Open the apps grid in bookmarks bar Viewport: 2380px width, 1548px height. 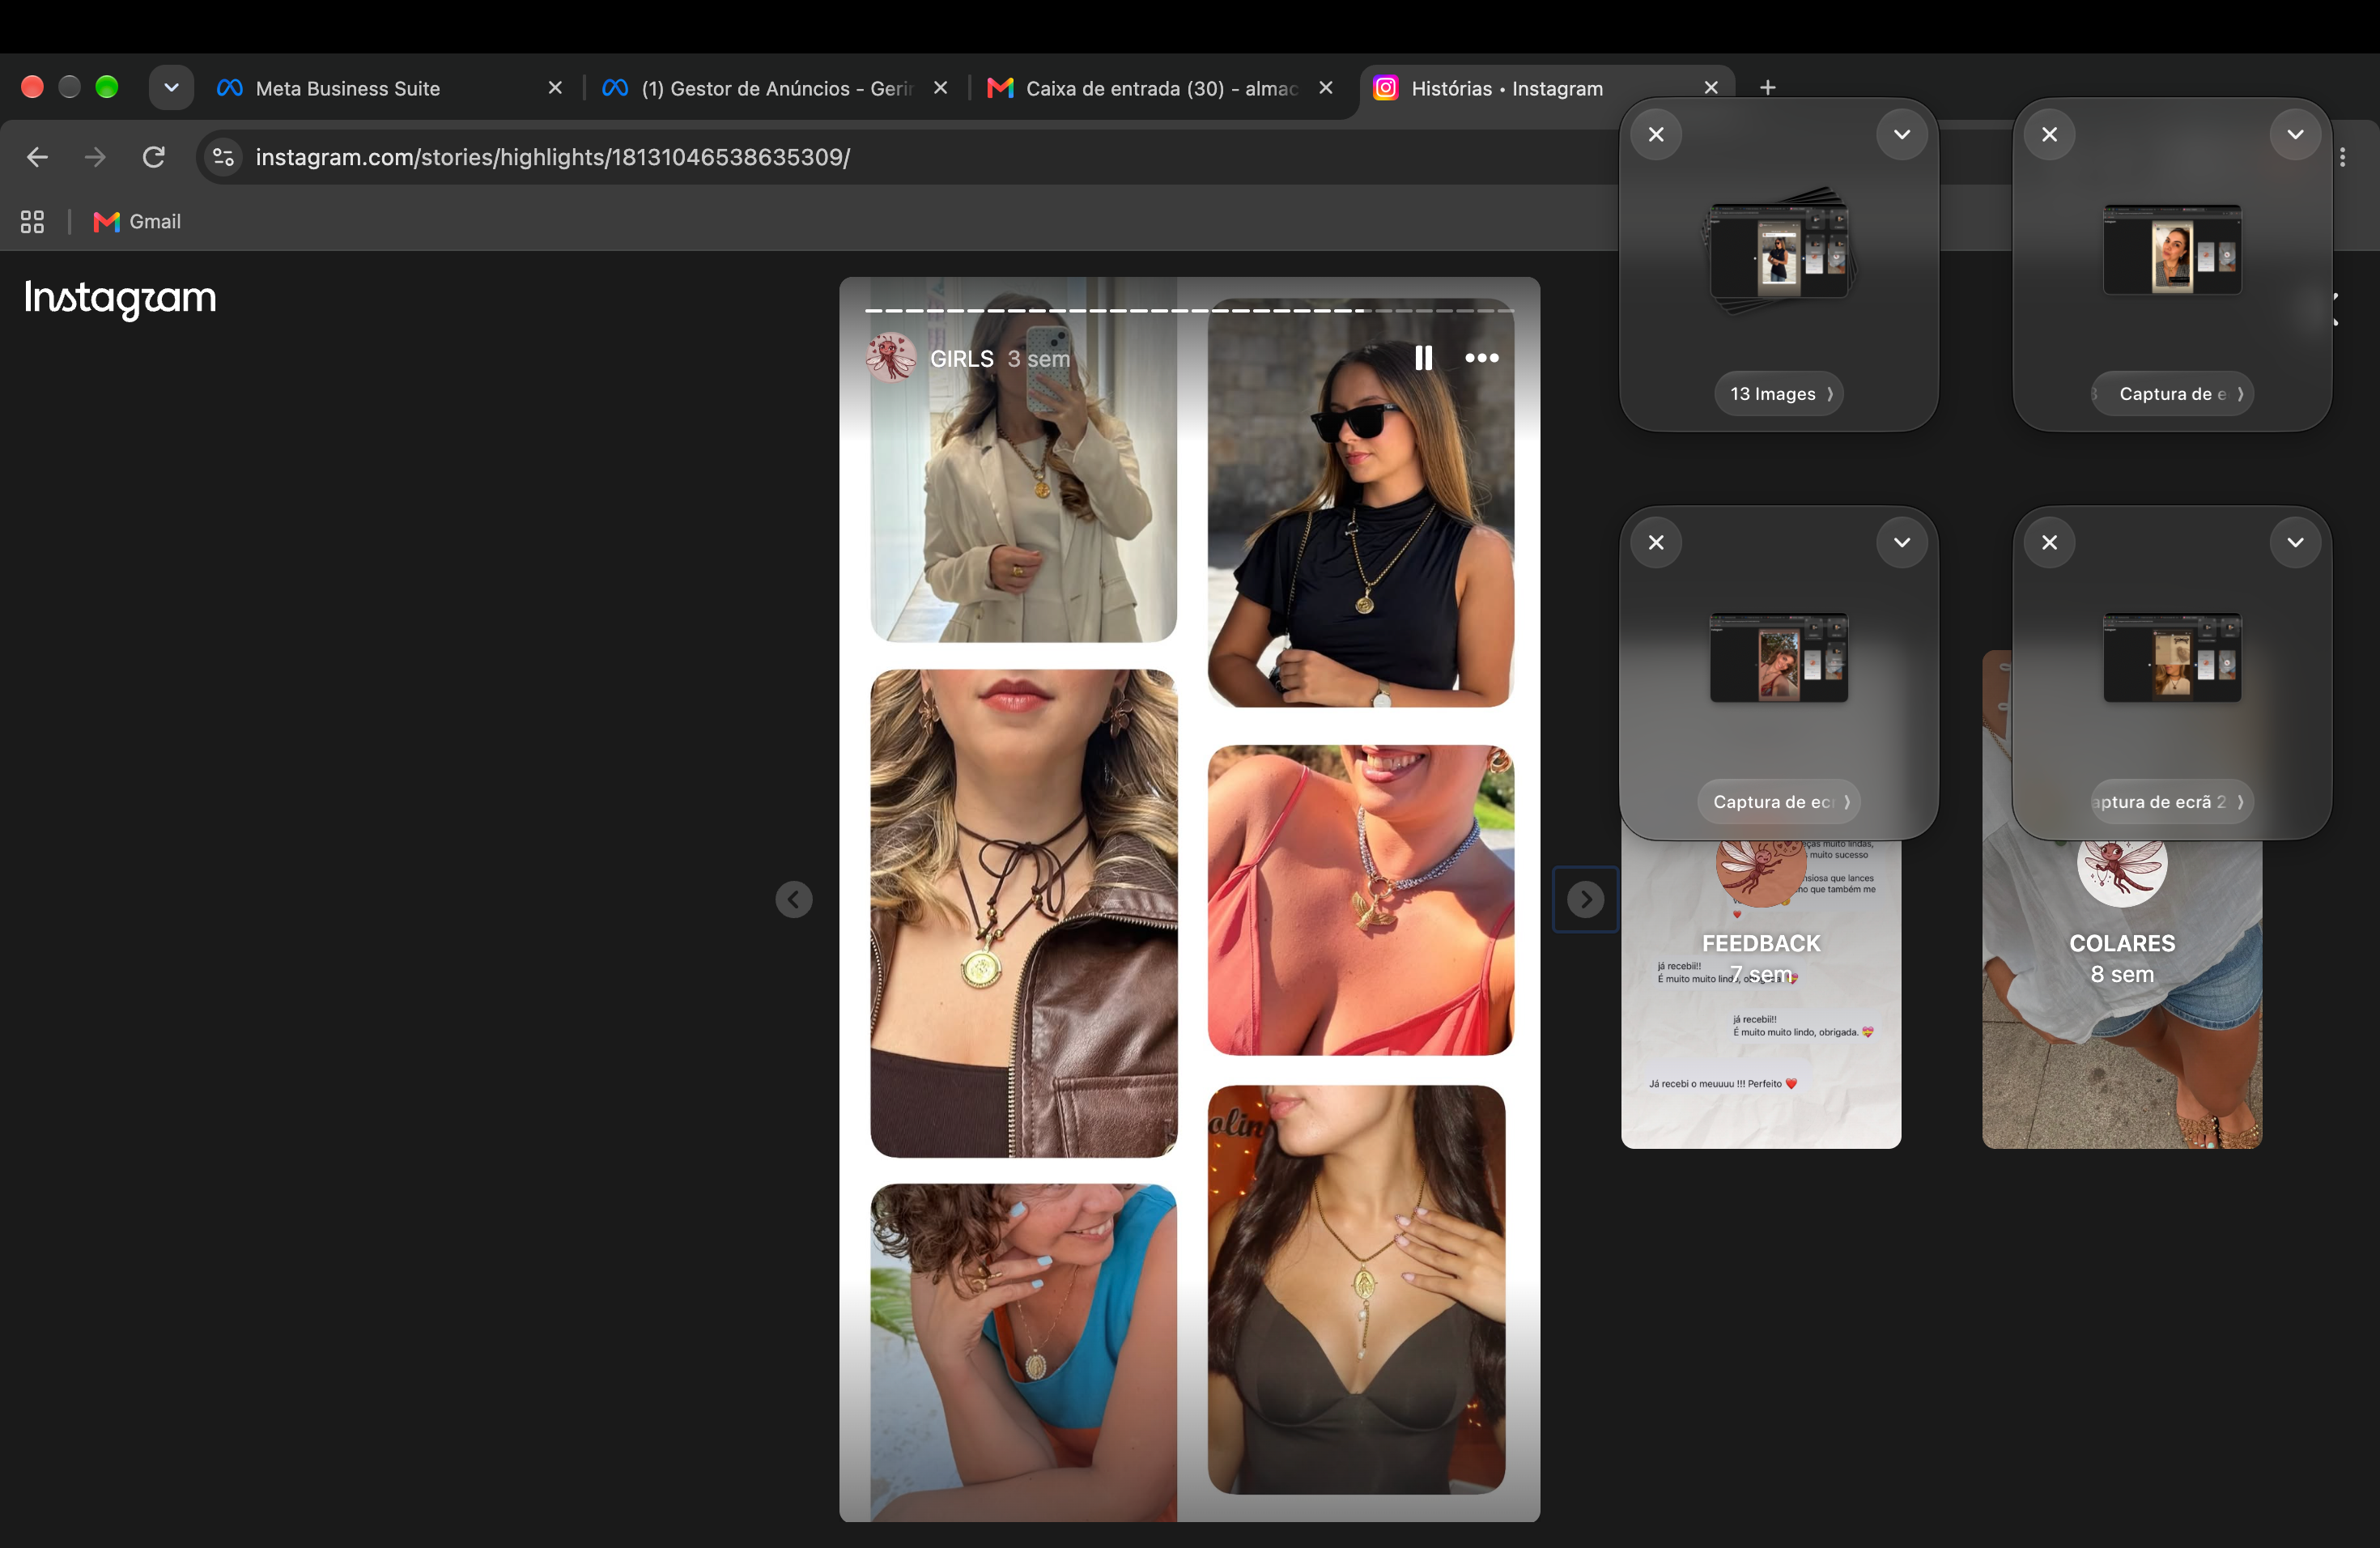pos(32,222)
